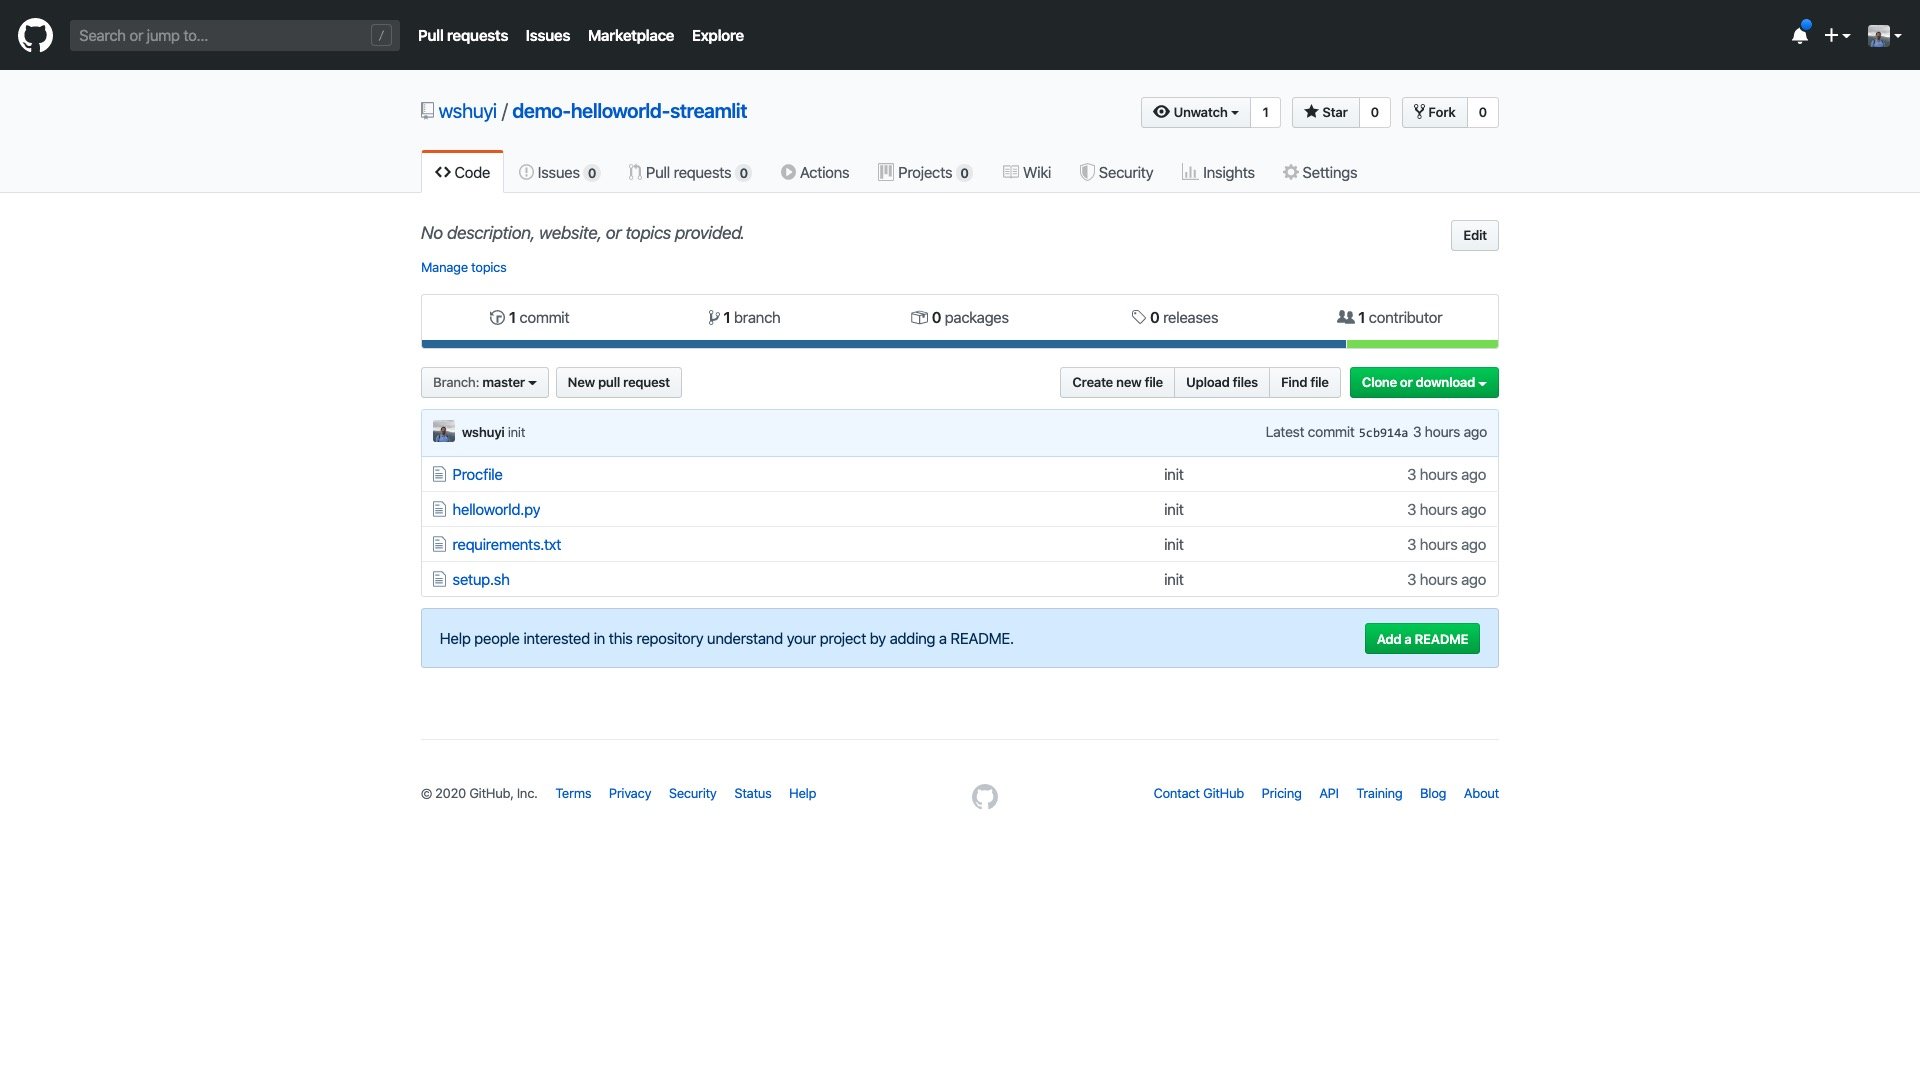Open footer Privacy link
Viewport: 1920px width, 1080px height.
point(630,793)
